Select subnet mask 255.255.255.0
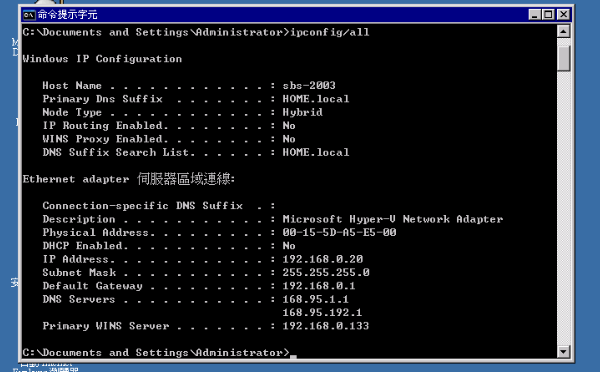600x372 pixels. tap(326, 272)
